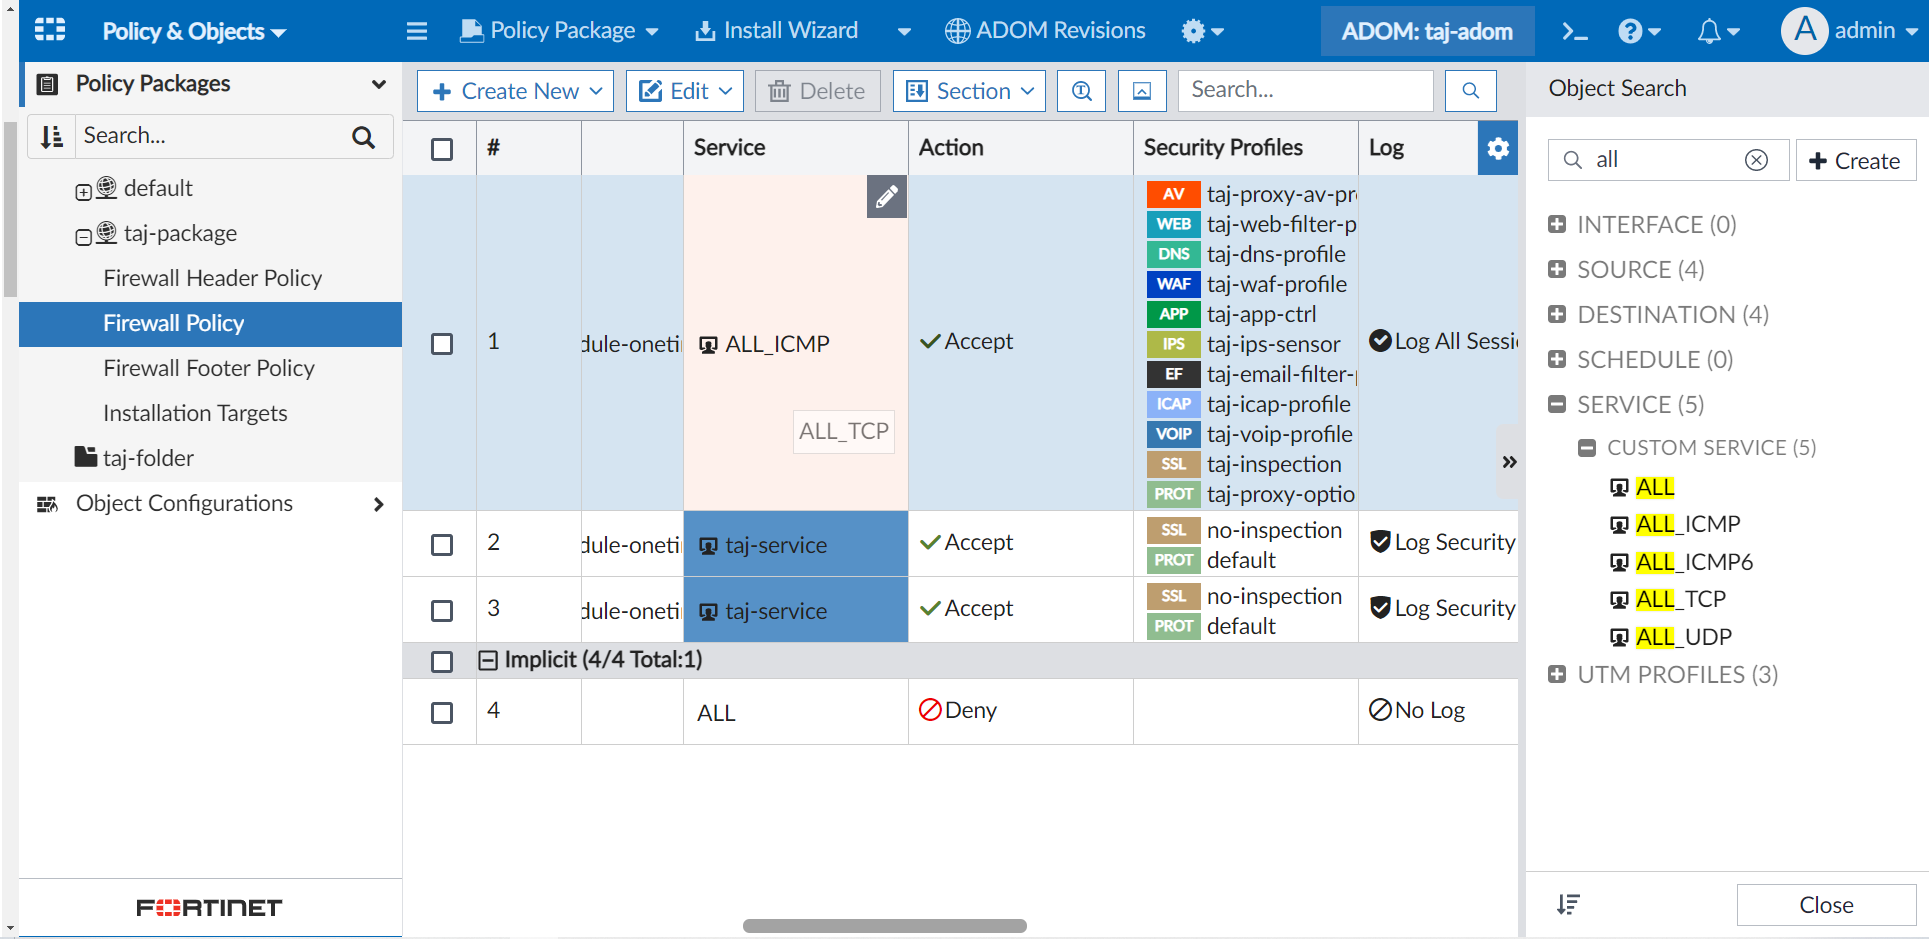Select Firewall Footer Policy
1929x939 pixels.
point(209,368)
